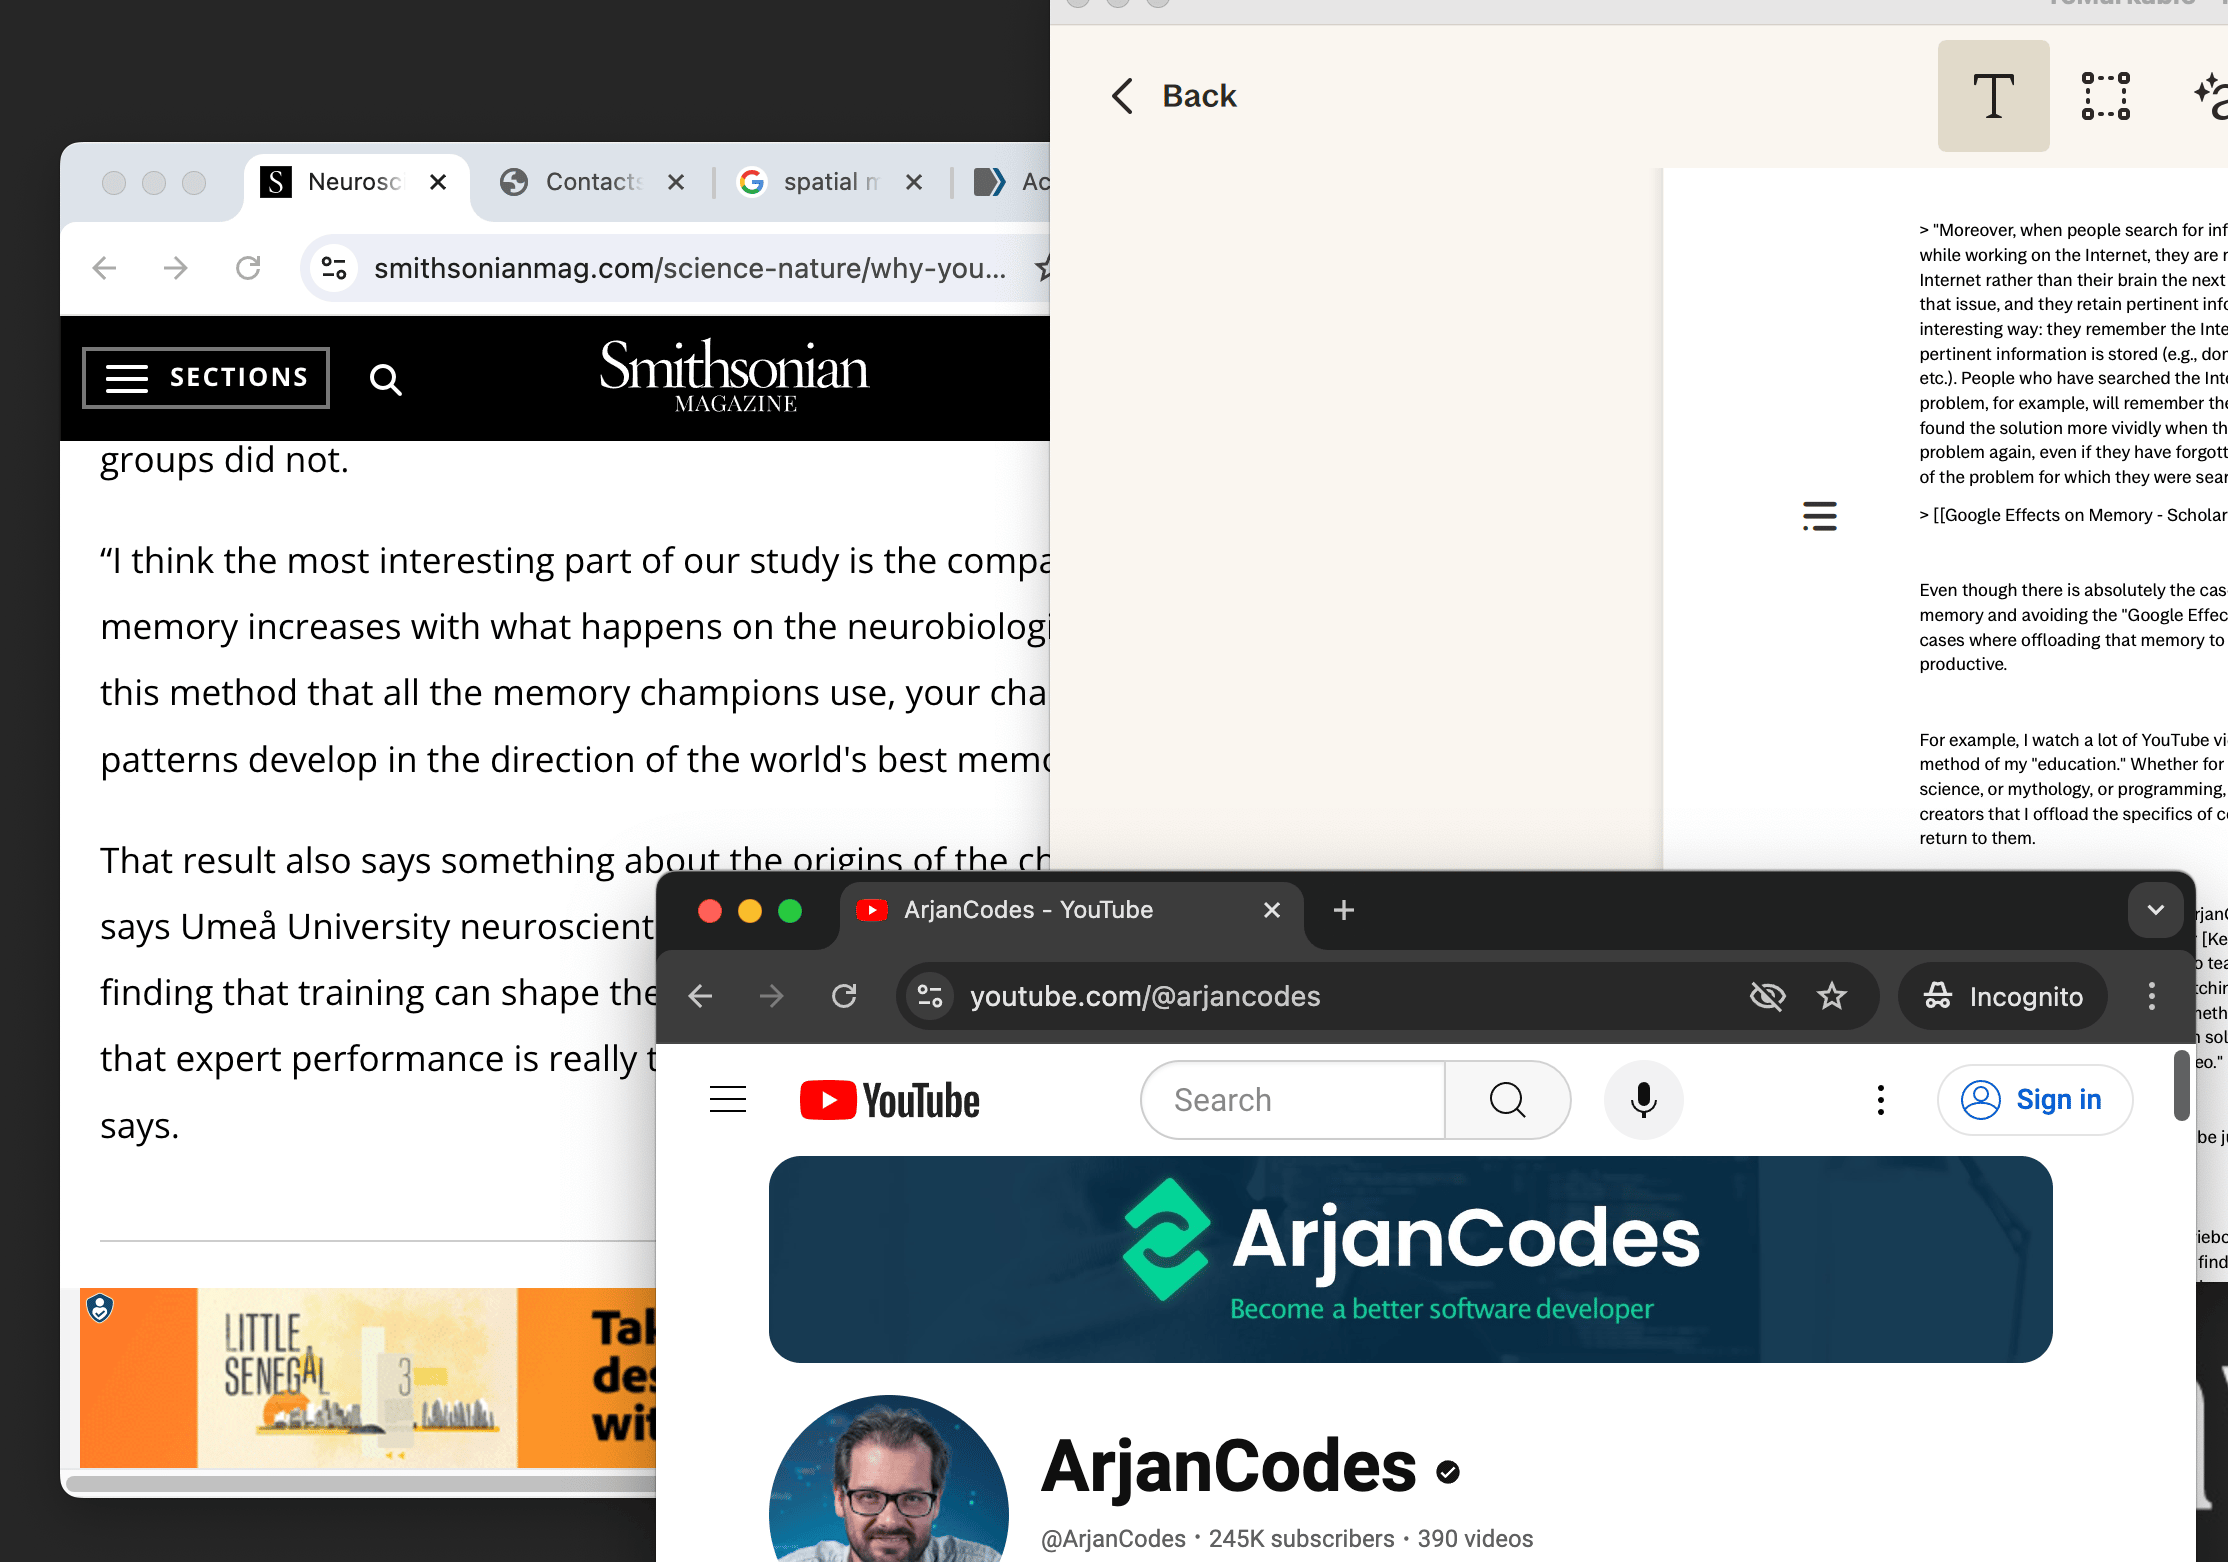The height and width of the screenshot is (1562, 2228).
Task: Select the dashed selection rectangle tool
Action: click(x=2105, y=96)
